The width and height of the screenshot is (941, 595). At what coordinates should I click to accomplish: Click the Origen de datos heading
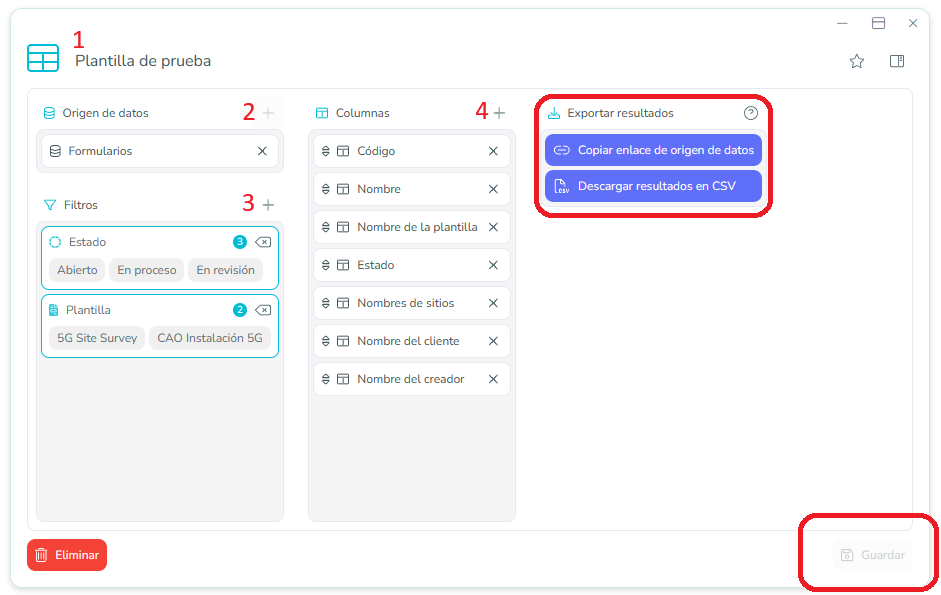tap(105, 113)
